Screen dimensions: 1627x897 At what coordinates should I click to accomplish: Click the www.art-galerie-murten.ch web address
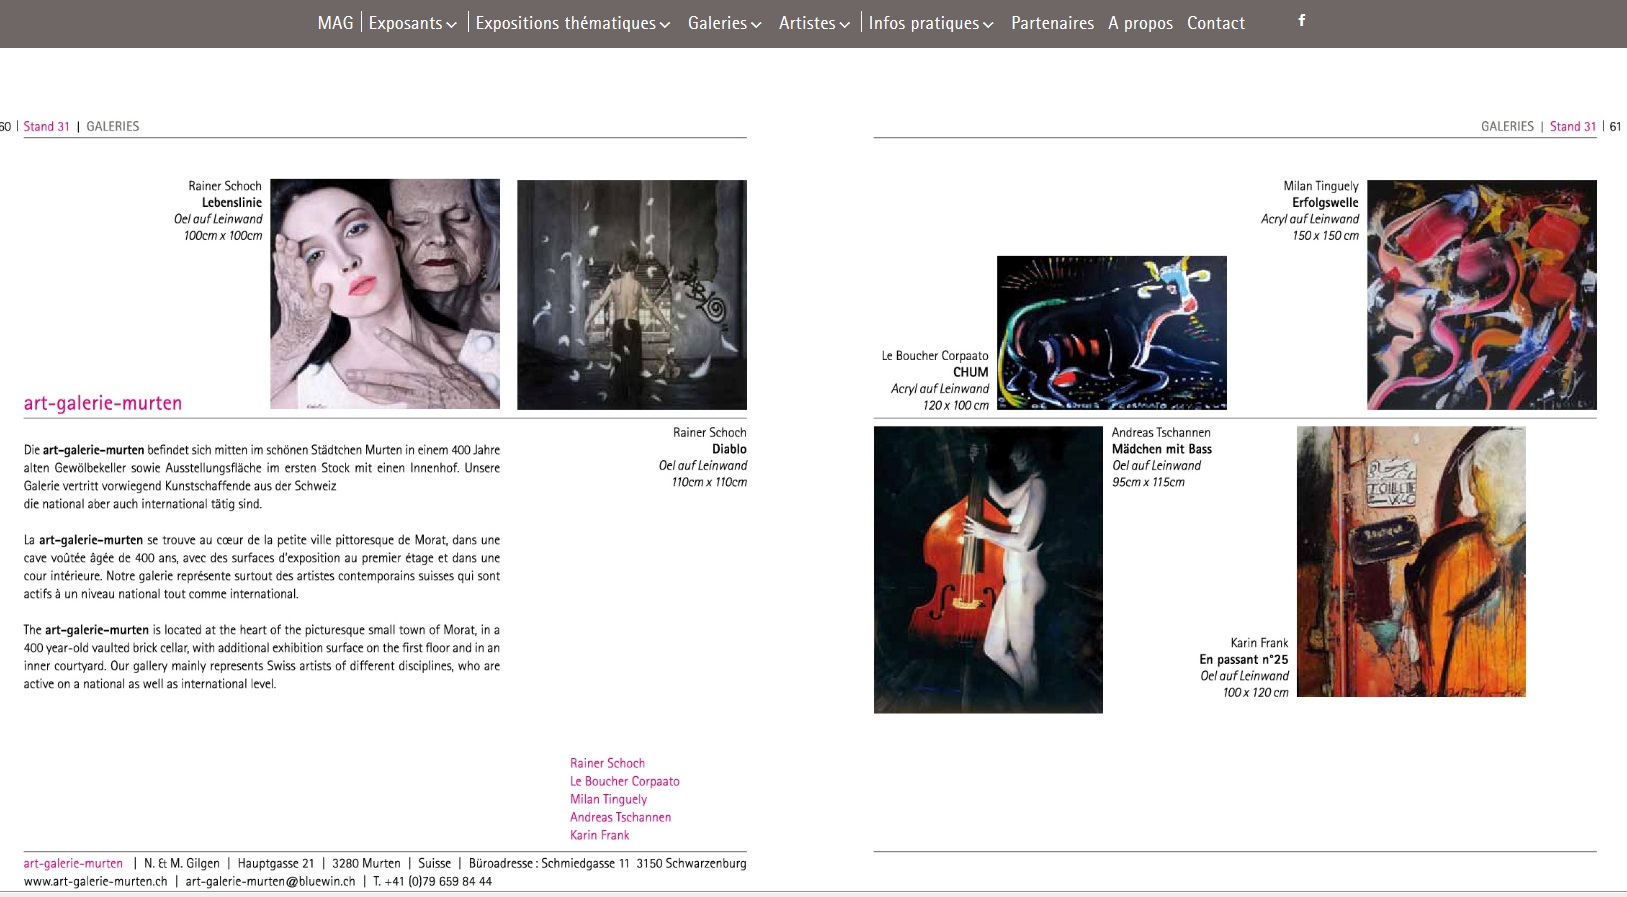(x=96, y=881)
